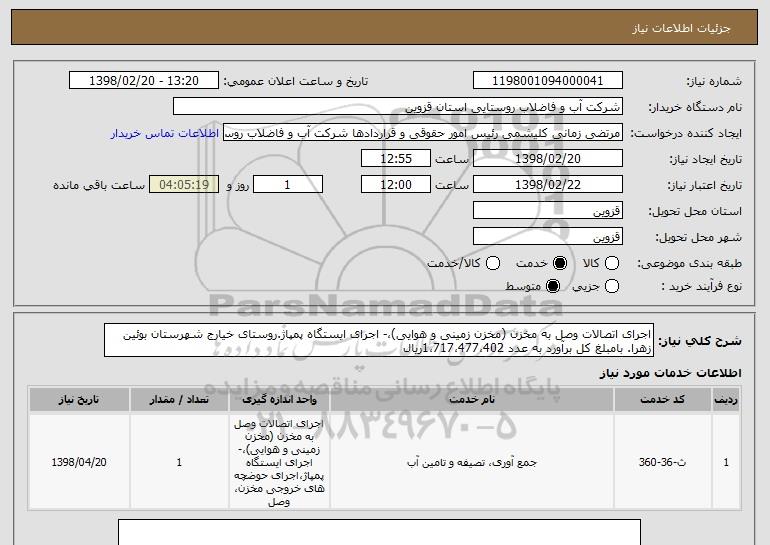The height and width of the screenshot is (545, 770).
Task: Click the empty text box below the table
Action: [x=379, y=532]
